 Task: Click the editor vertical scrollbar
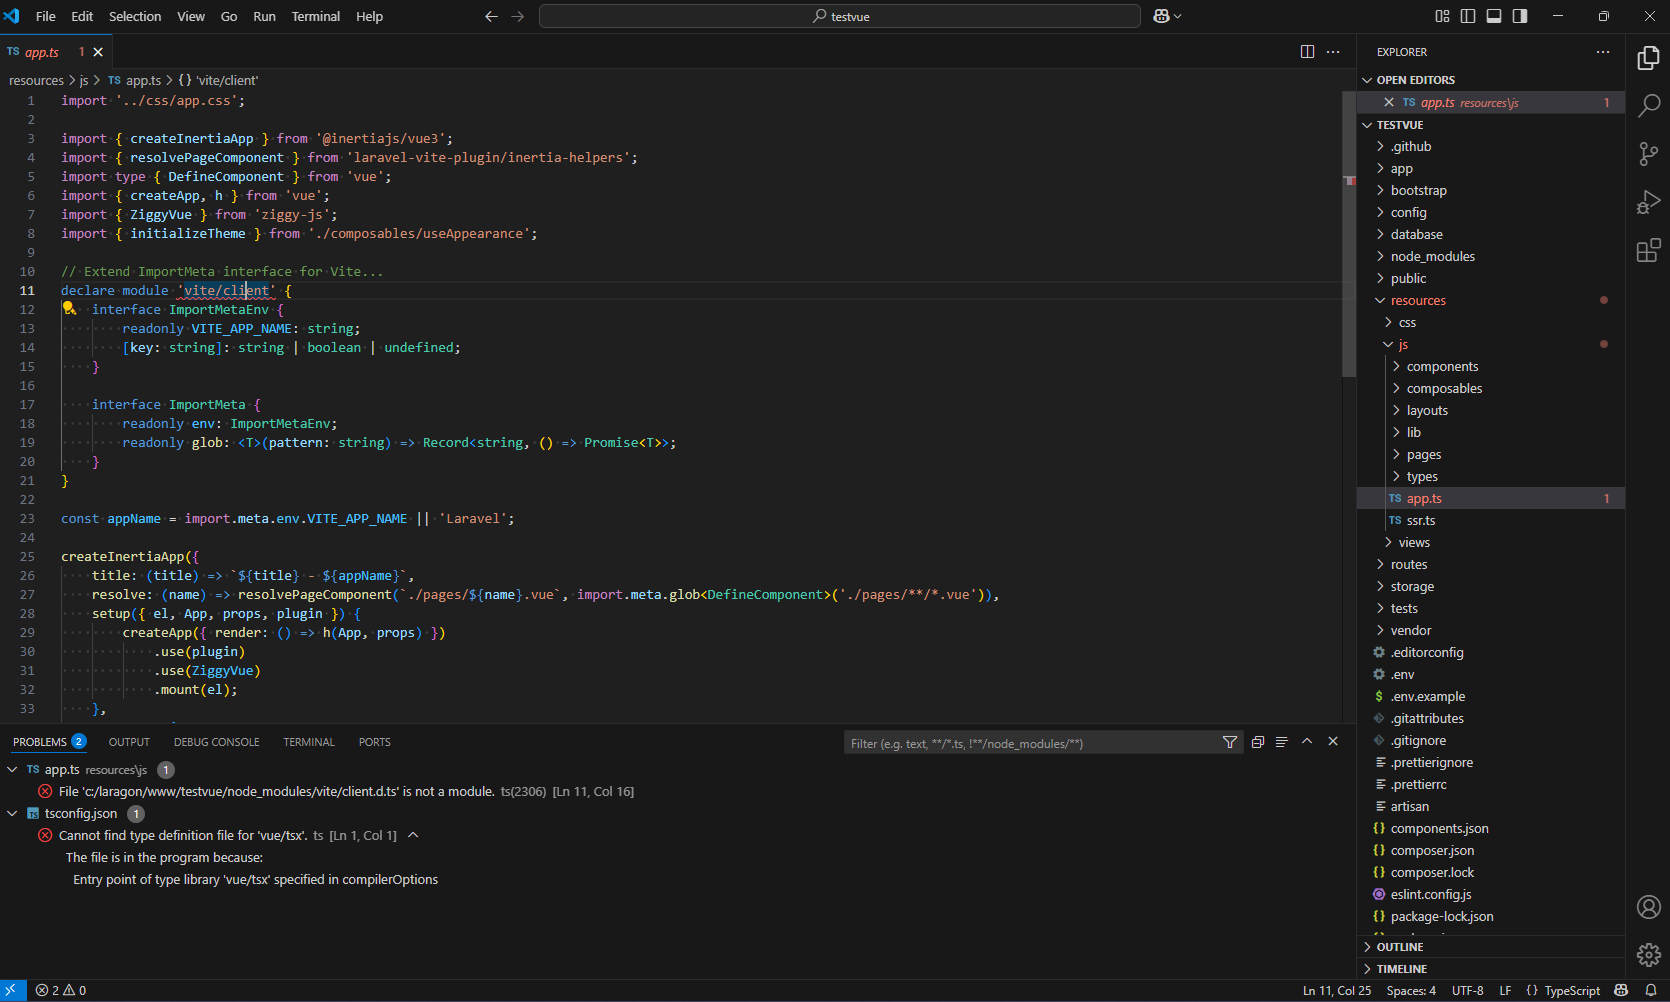click(x=1349, y=234)
